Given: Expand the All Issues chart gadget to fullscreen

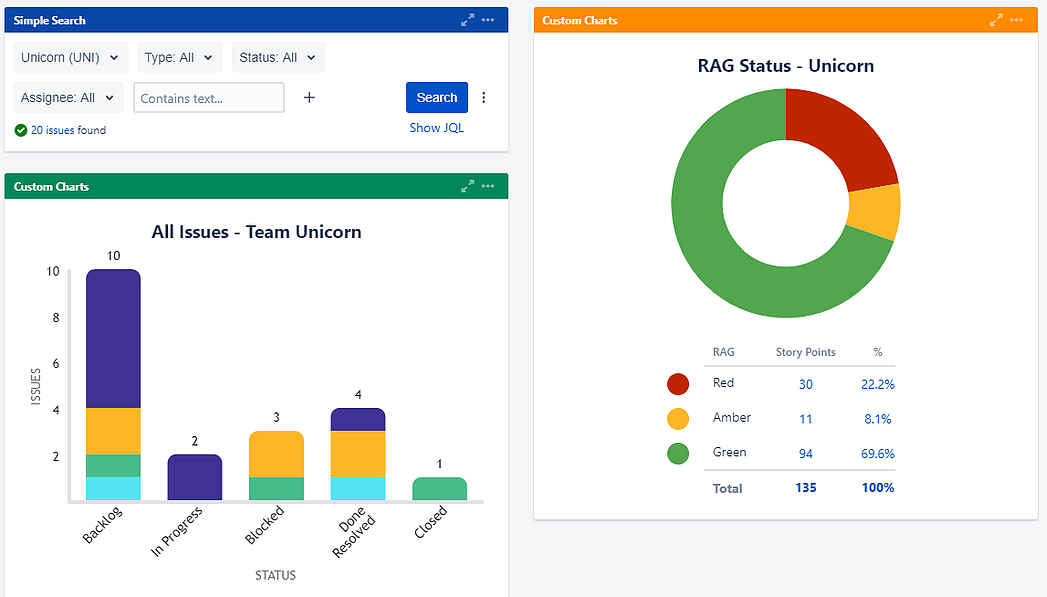Looking at the screenshot, I should [x=466, y=186].
